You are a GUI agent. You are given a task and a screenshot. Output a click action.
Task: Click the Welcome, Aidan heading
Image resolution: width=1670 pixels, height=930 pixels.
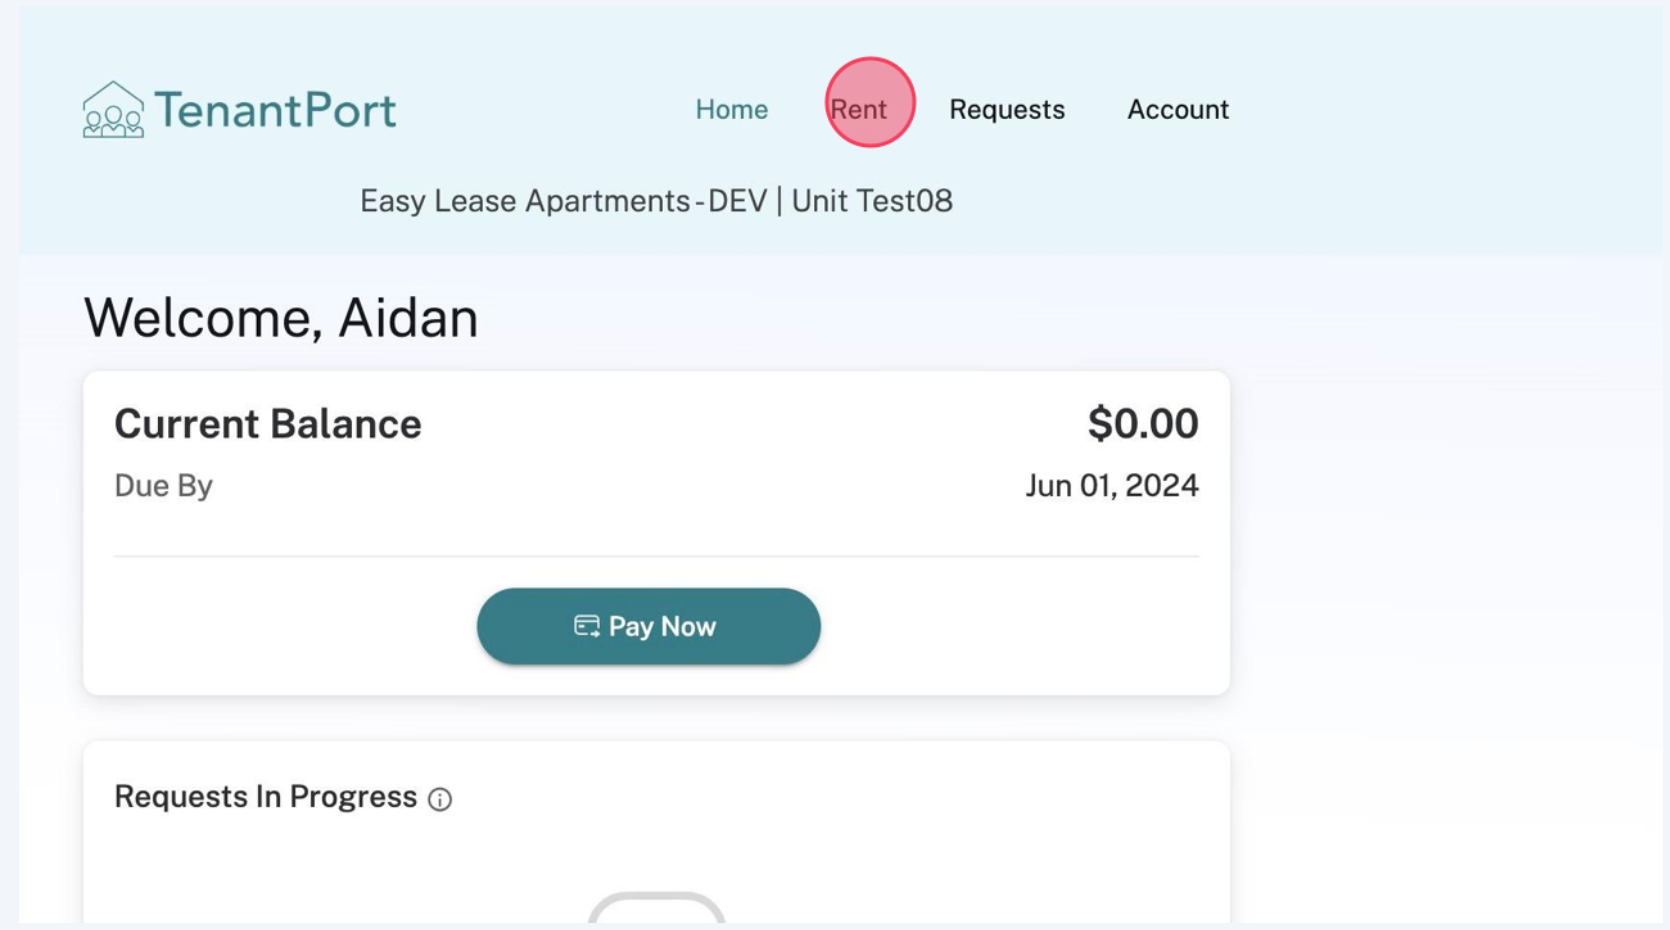coord(281,318)
